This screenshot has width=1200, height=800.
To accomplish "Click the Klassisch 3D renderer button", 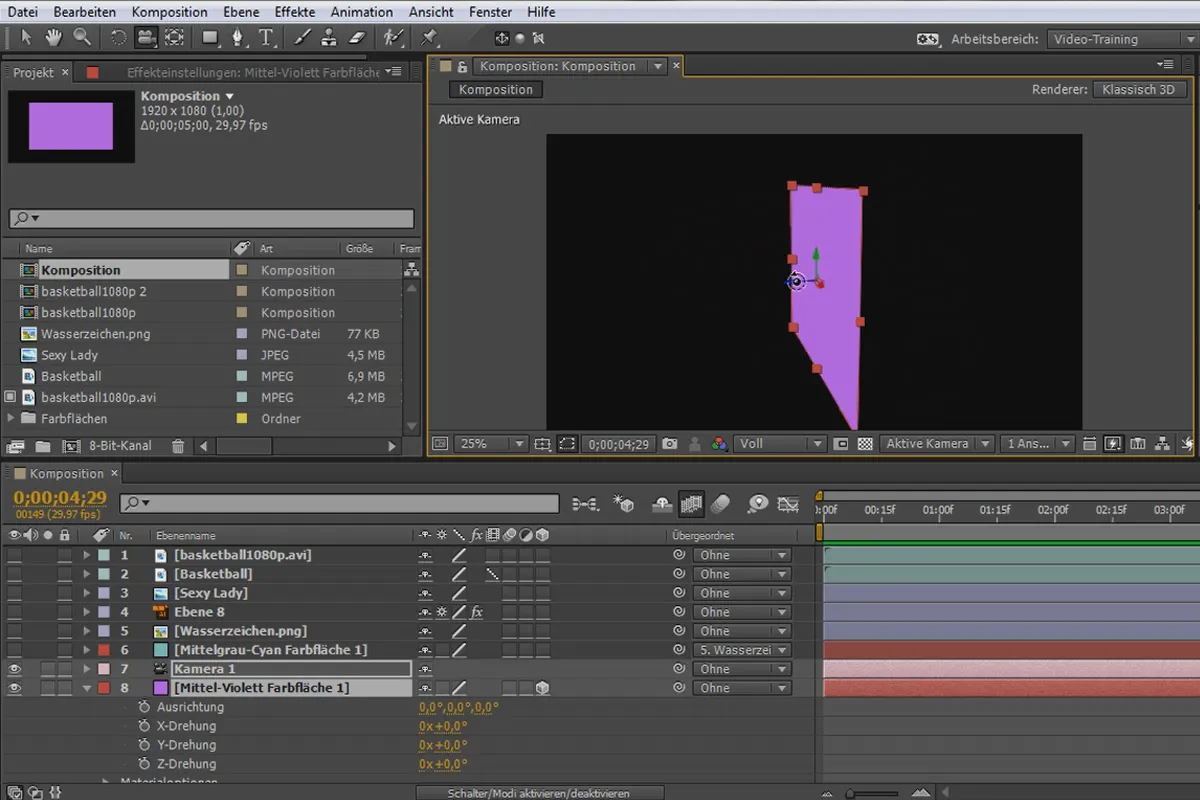I will coord(1138,89).
